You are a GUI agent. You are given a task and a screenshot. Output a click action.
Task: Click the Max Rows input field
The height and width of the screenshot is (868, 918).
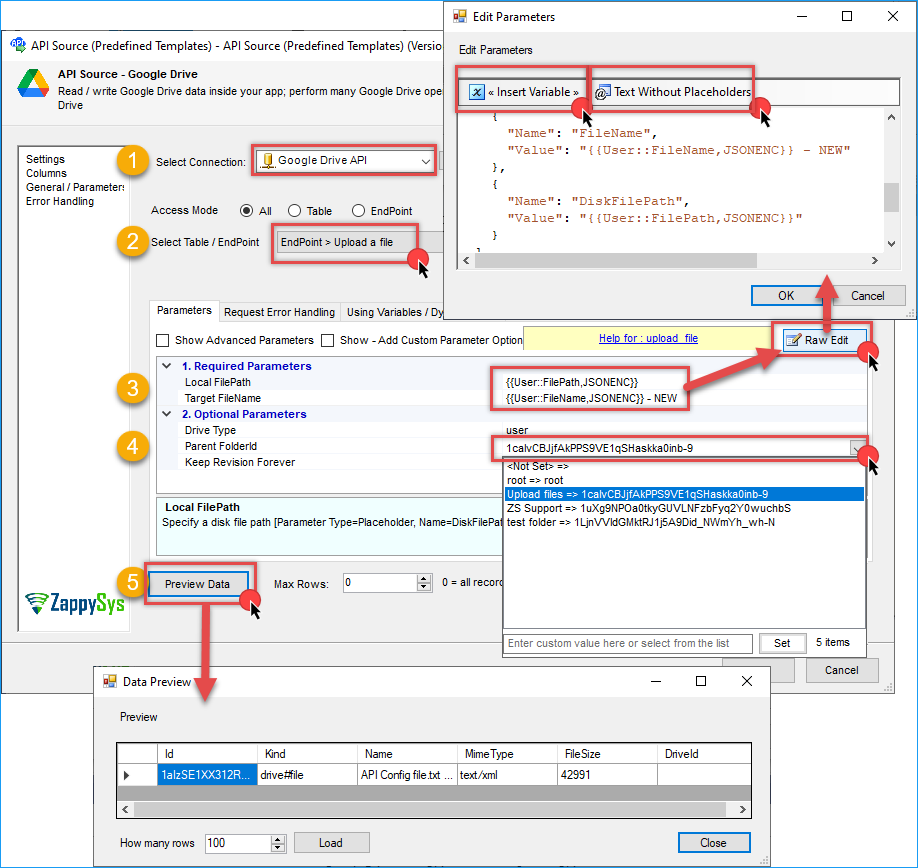(381, 583)
